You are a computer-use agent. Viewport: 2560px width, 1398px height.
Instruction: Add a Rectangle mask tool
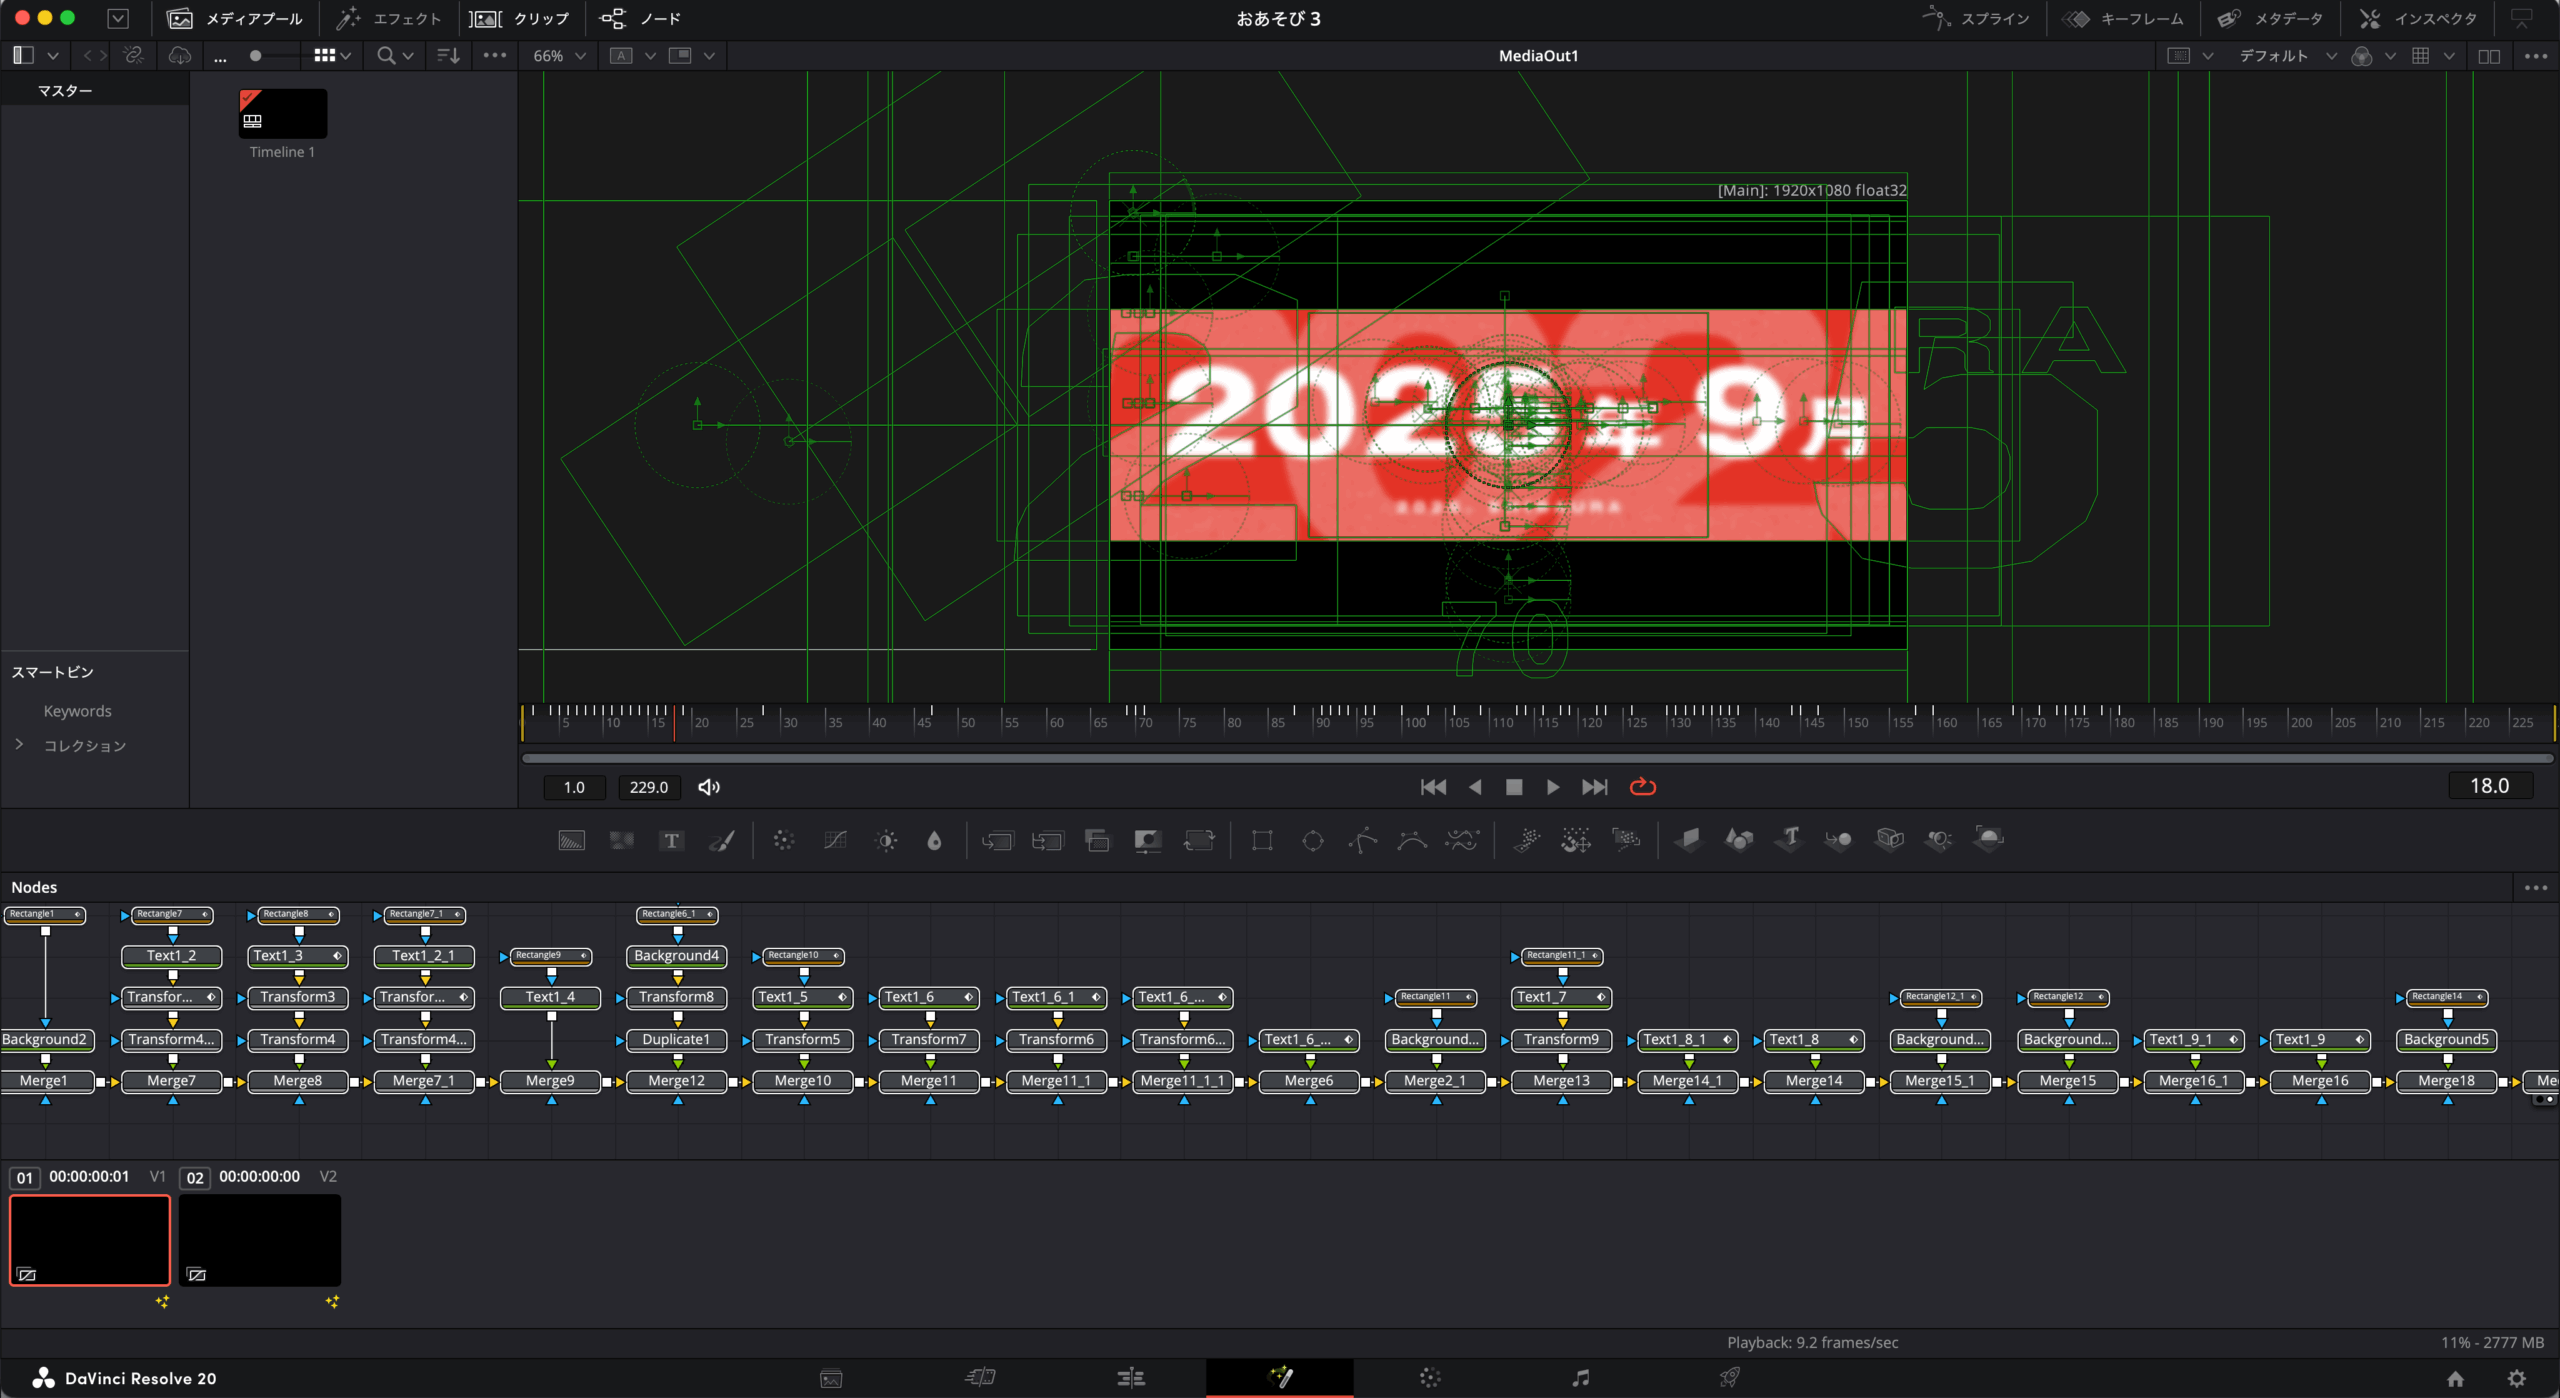1262,840
